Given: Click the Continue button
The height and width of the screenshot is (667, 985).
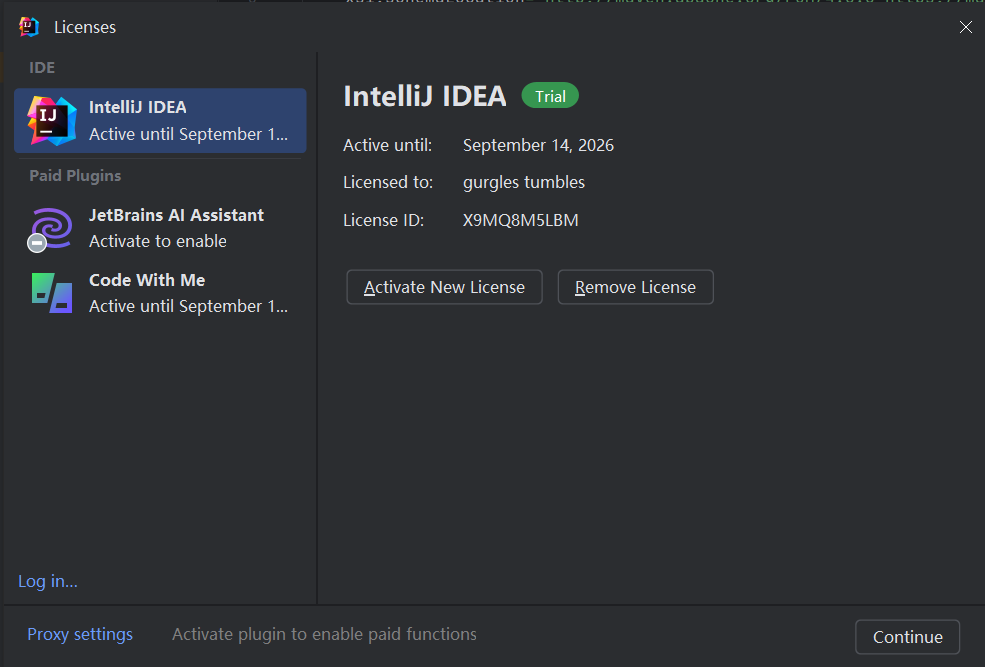Looking at the screenshot, I should point(907,637).
